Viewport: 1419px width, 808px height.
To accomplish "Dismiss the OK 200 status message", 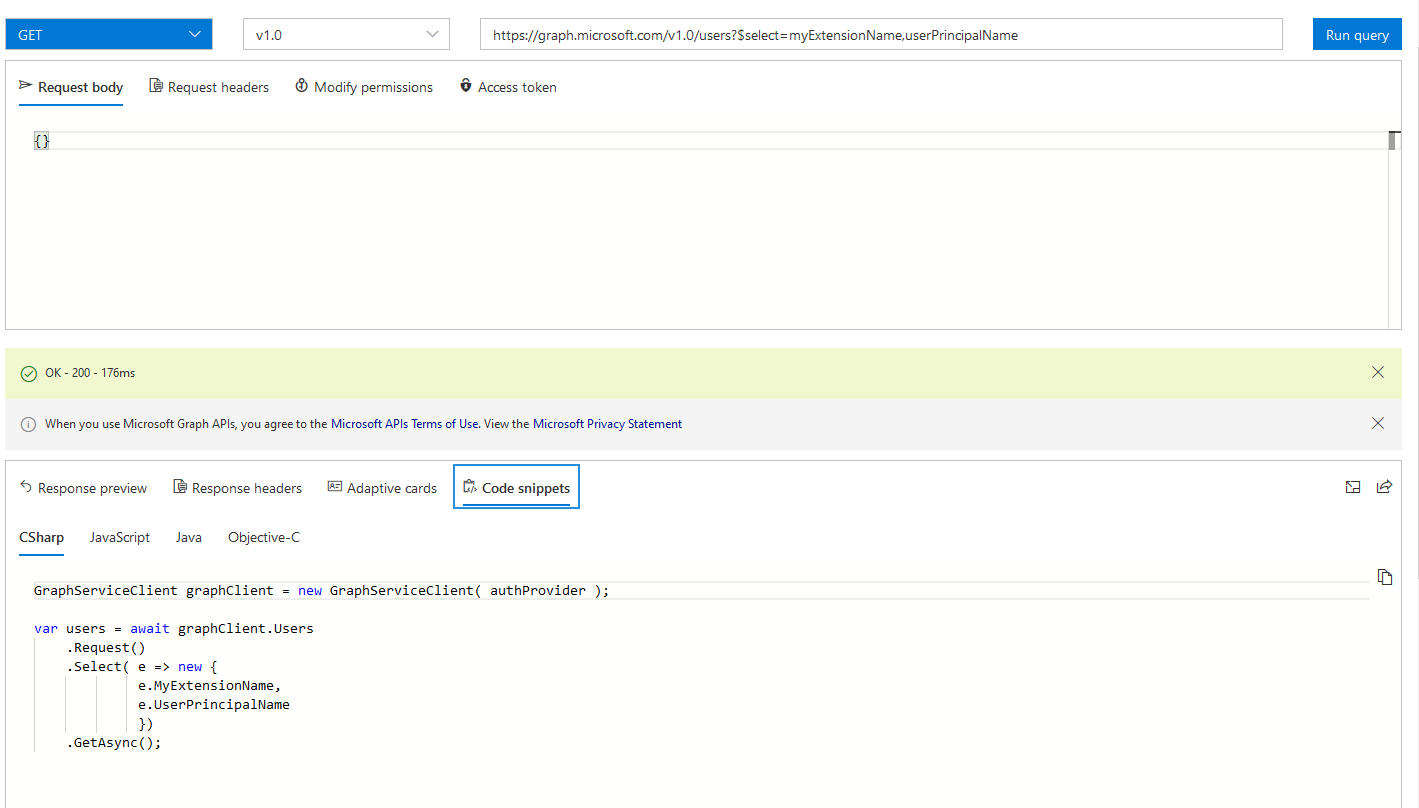I will pyautogui.click(x=1378, y=371).
